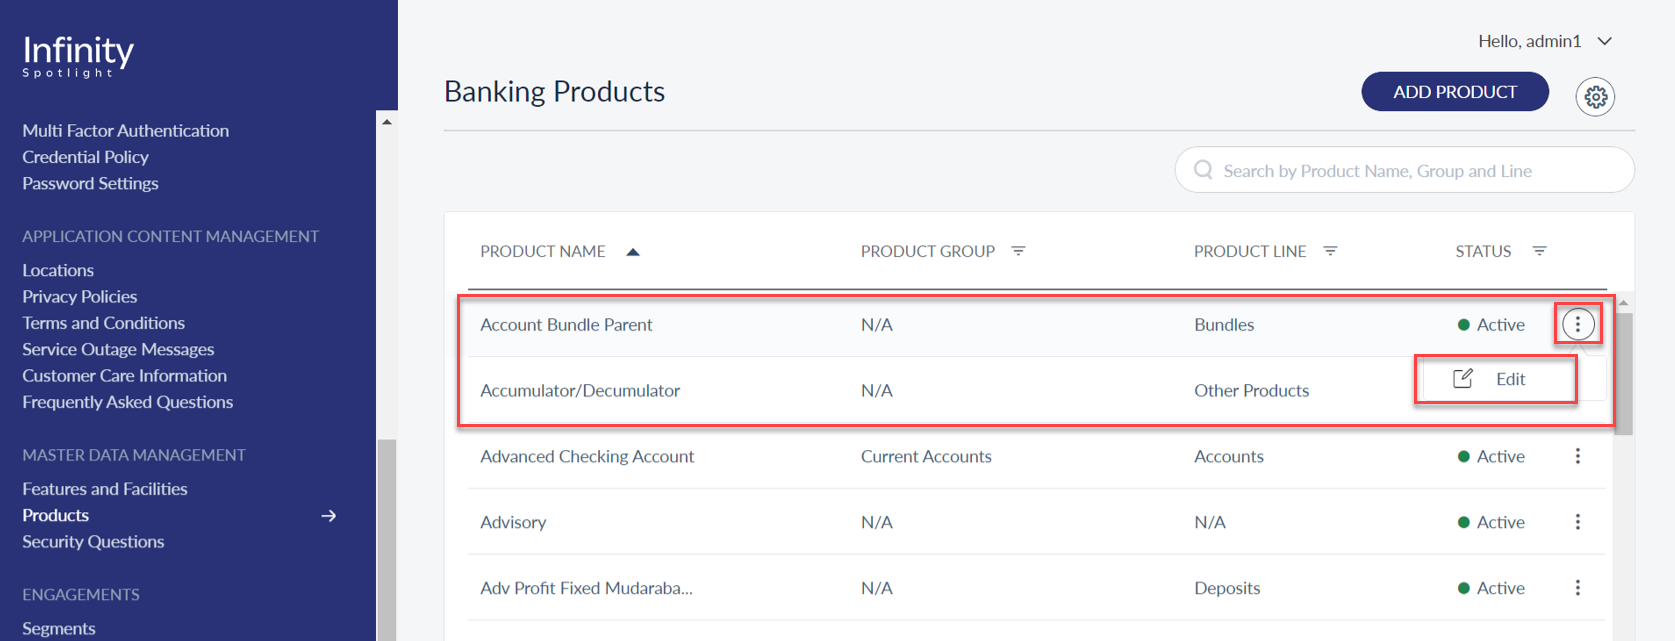This screenshot has width=1675, height=641.
Task: Open Security Questions page
Action: click(94, 542)
